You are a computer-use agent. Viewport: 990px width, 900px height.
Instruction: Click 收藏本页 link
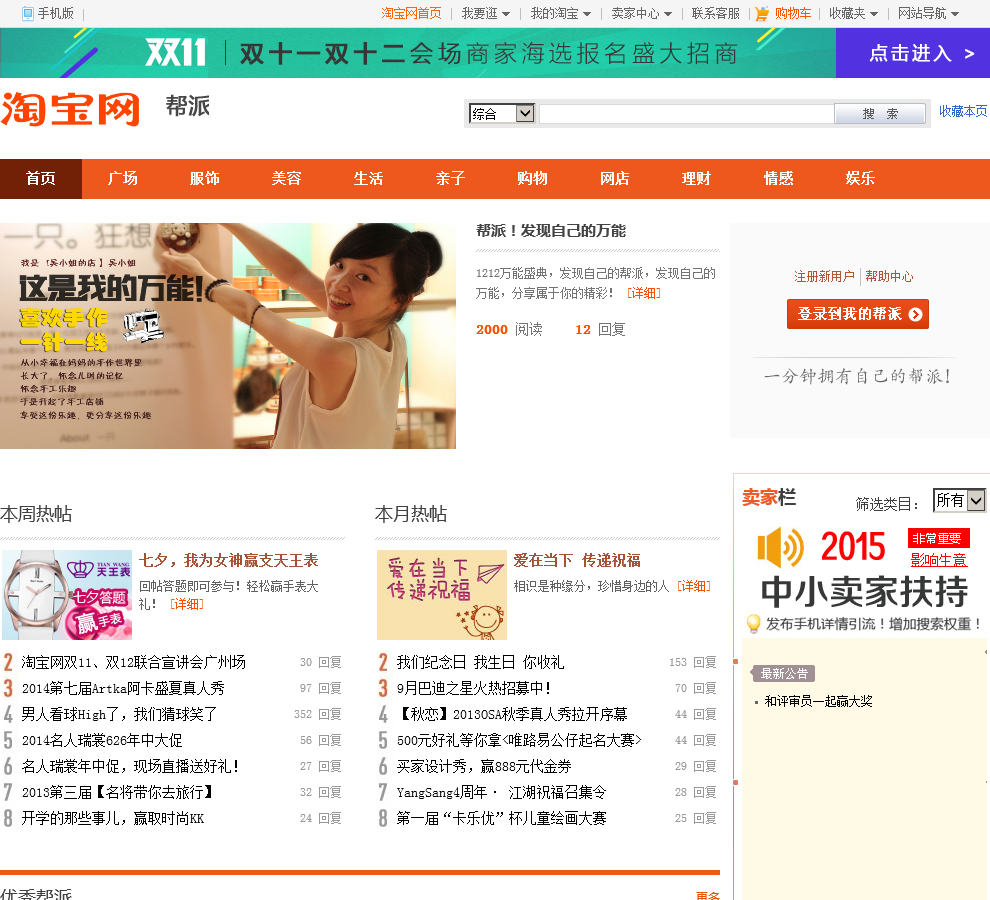[x=963, y=111]
